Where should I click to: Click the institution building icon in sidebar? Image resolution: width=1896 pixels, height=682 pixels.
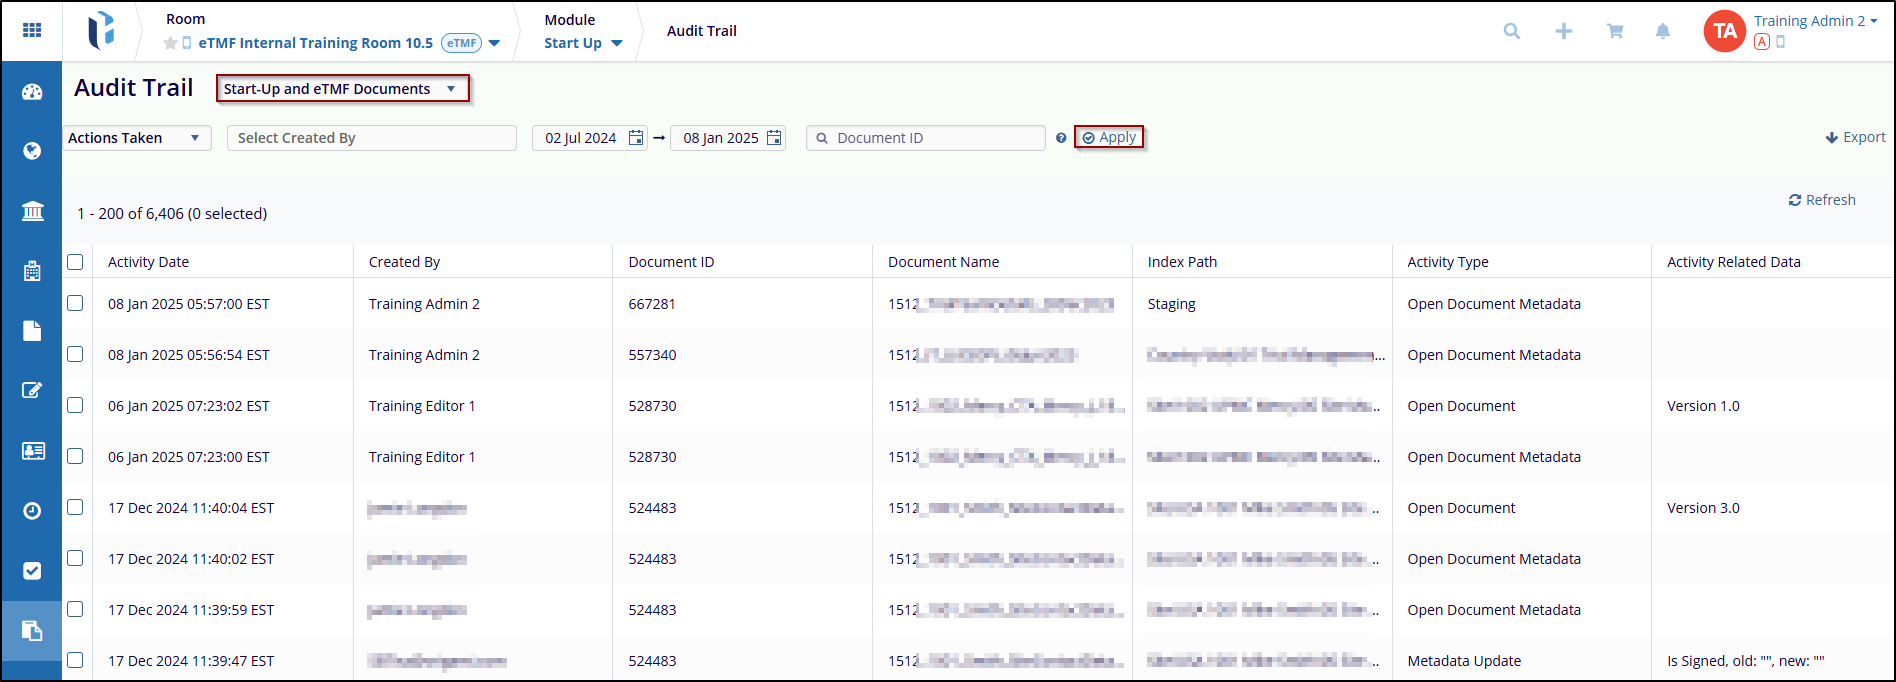[32, 211]
